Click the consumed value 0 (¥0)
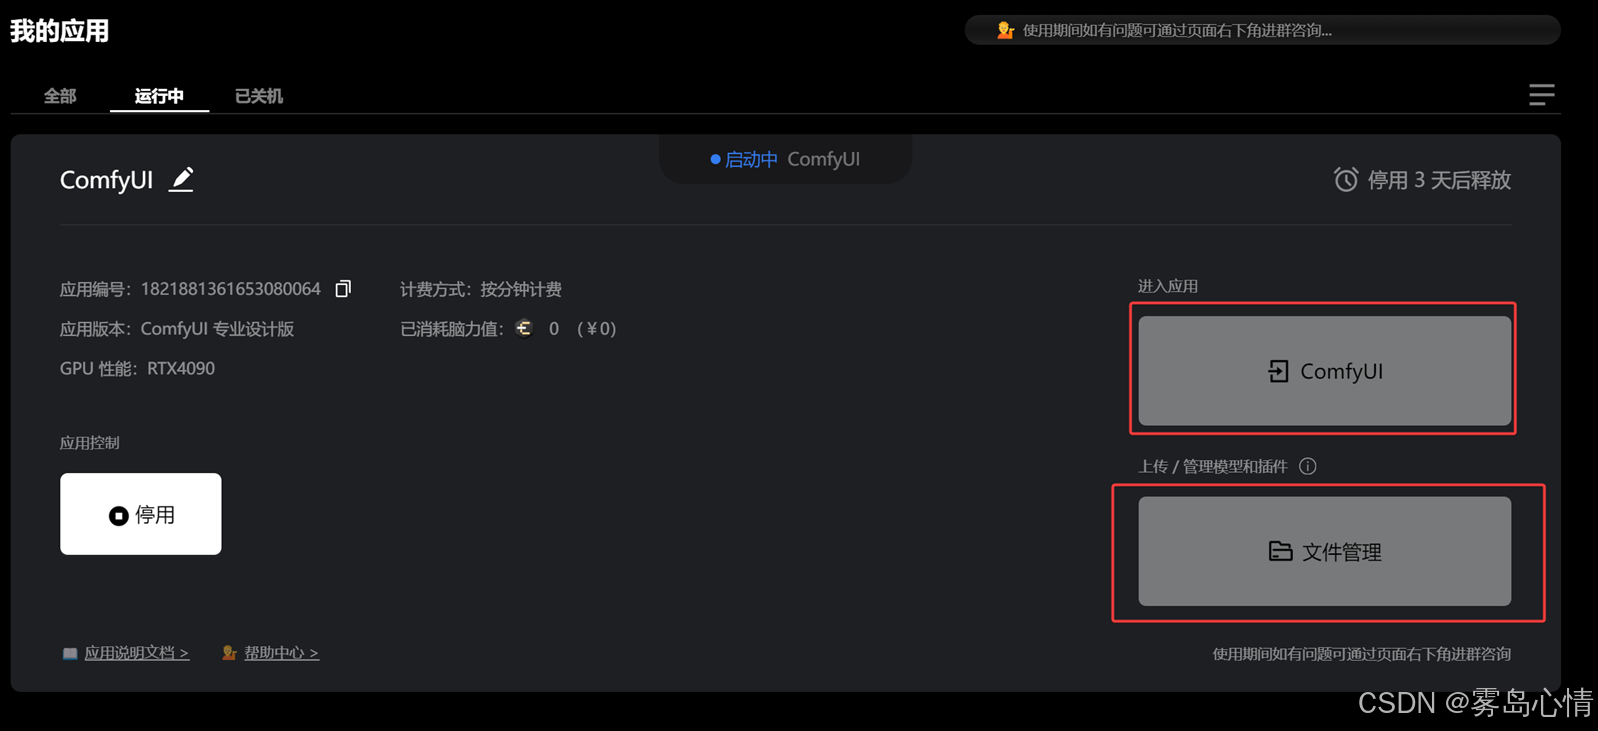 (582, 329)
